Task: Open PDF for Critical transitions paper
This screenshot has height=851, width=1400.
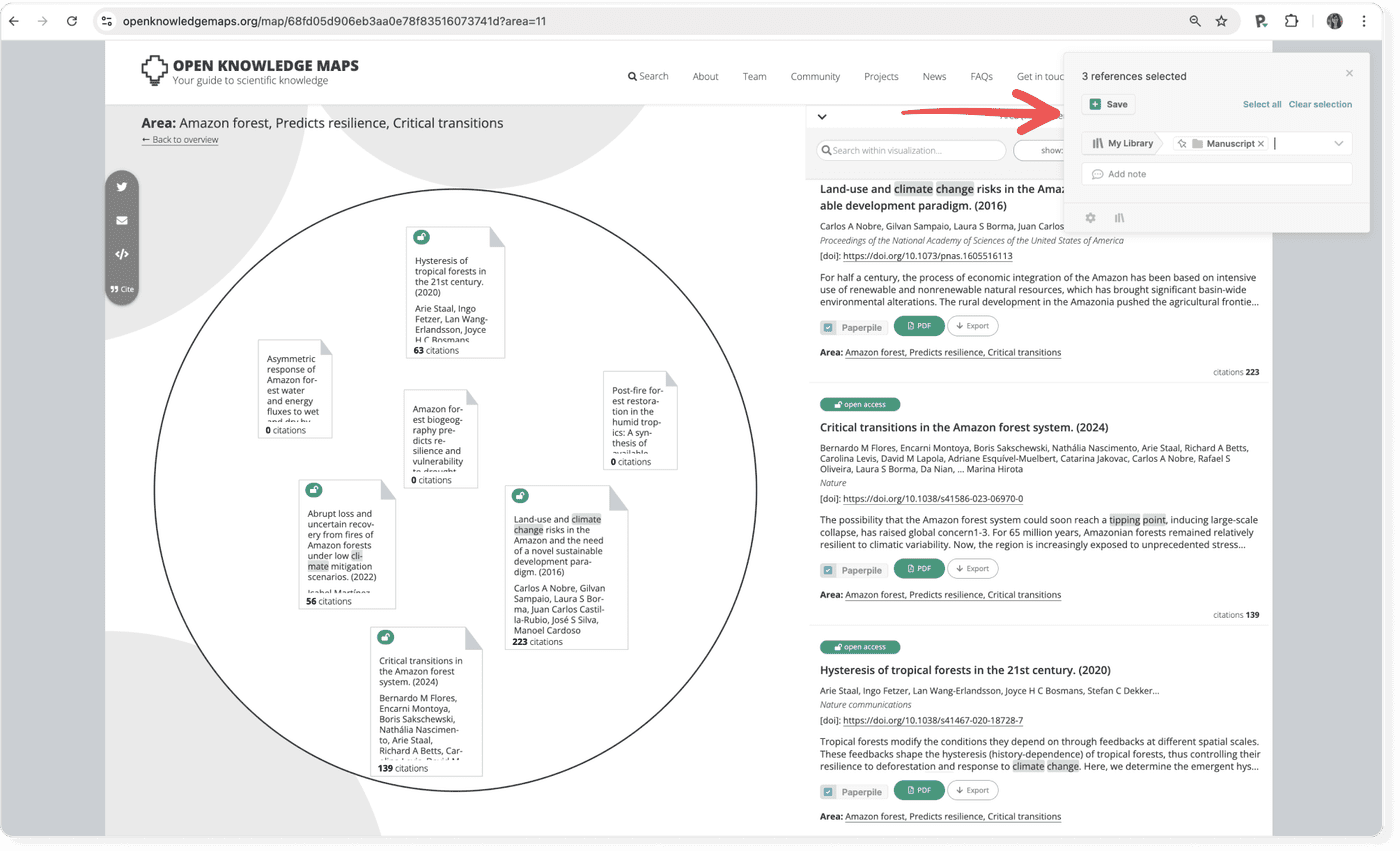Action: point(918,568)
